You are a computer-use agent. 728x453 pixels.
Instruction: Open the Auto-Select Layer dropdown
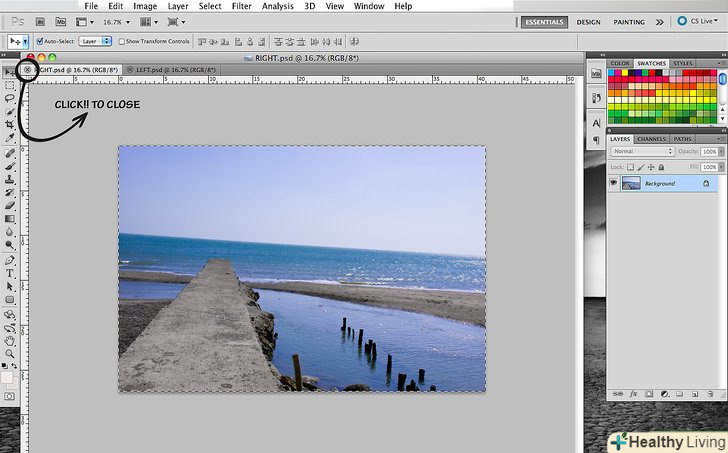(95, 42)
